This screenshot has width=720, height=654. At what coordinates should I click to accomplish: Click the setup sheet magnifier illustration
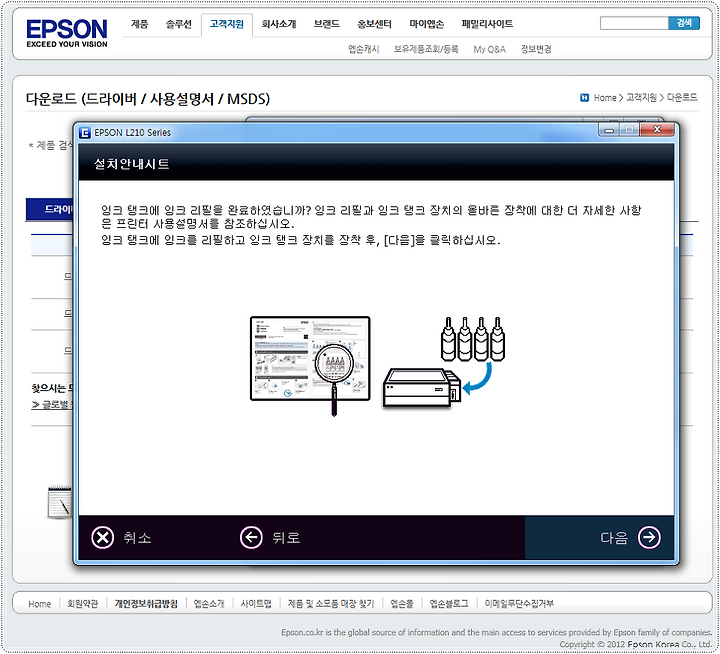310,366
